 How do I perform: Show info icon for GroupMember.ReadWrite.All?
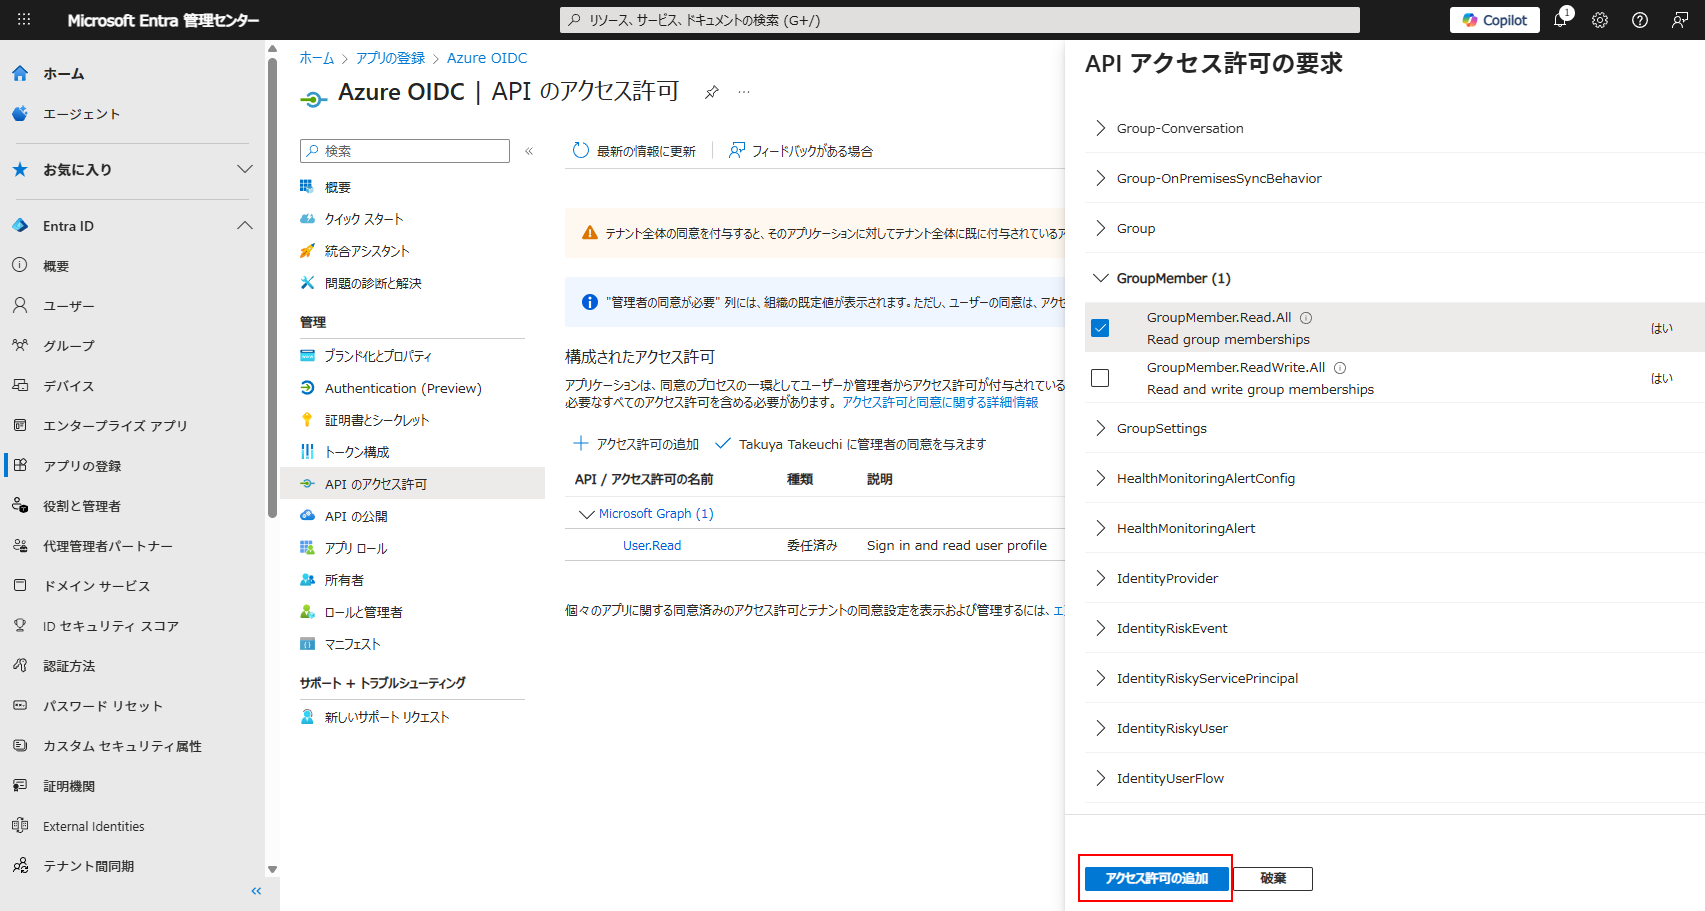[1340, 368]
